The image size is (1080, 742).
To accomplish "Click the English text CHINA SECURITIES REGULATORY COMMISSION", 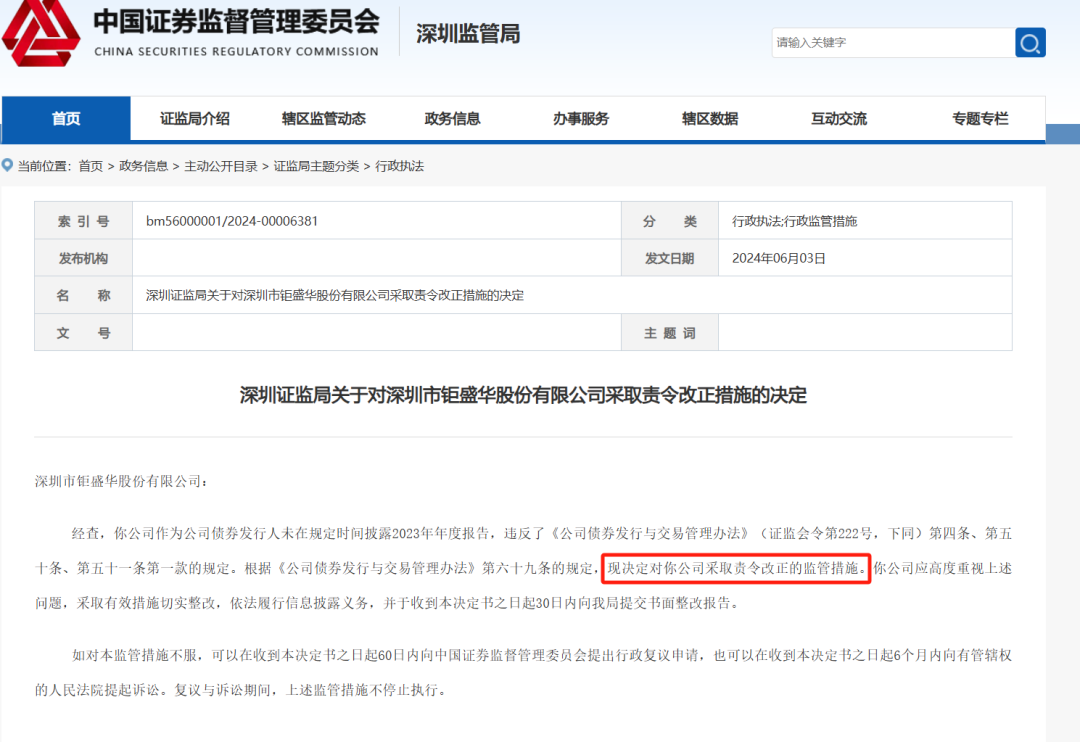I will [x=236, y=52].
